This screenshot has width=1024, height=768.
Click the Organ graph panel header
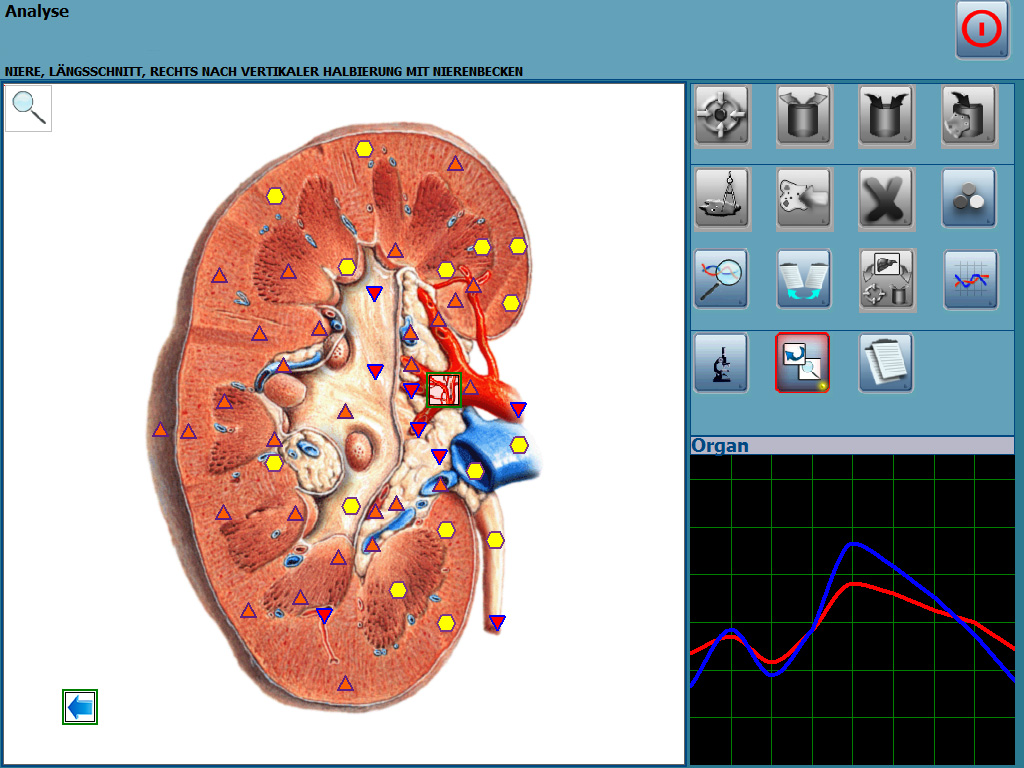pyautogui.click(x=852, y=445)
